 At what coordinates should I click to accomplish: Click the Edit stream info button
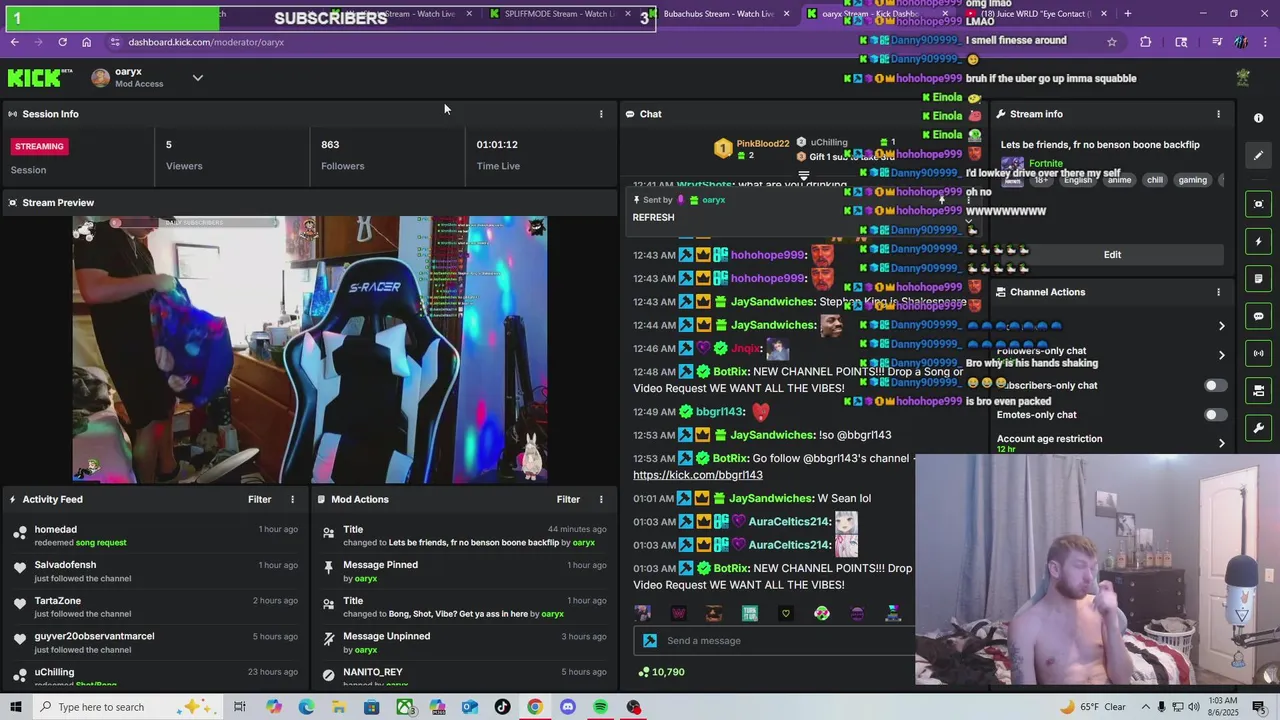(1112, 255)
